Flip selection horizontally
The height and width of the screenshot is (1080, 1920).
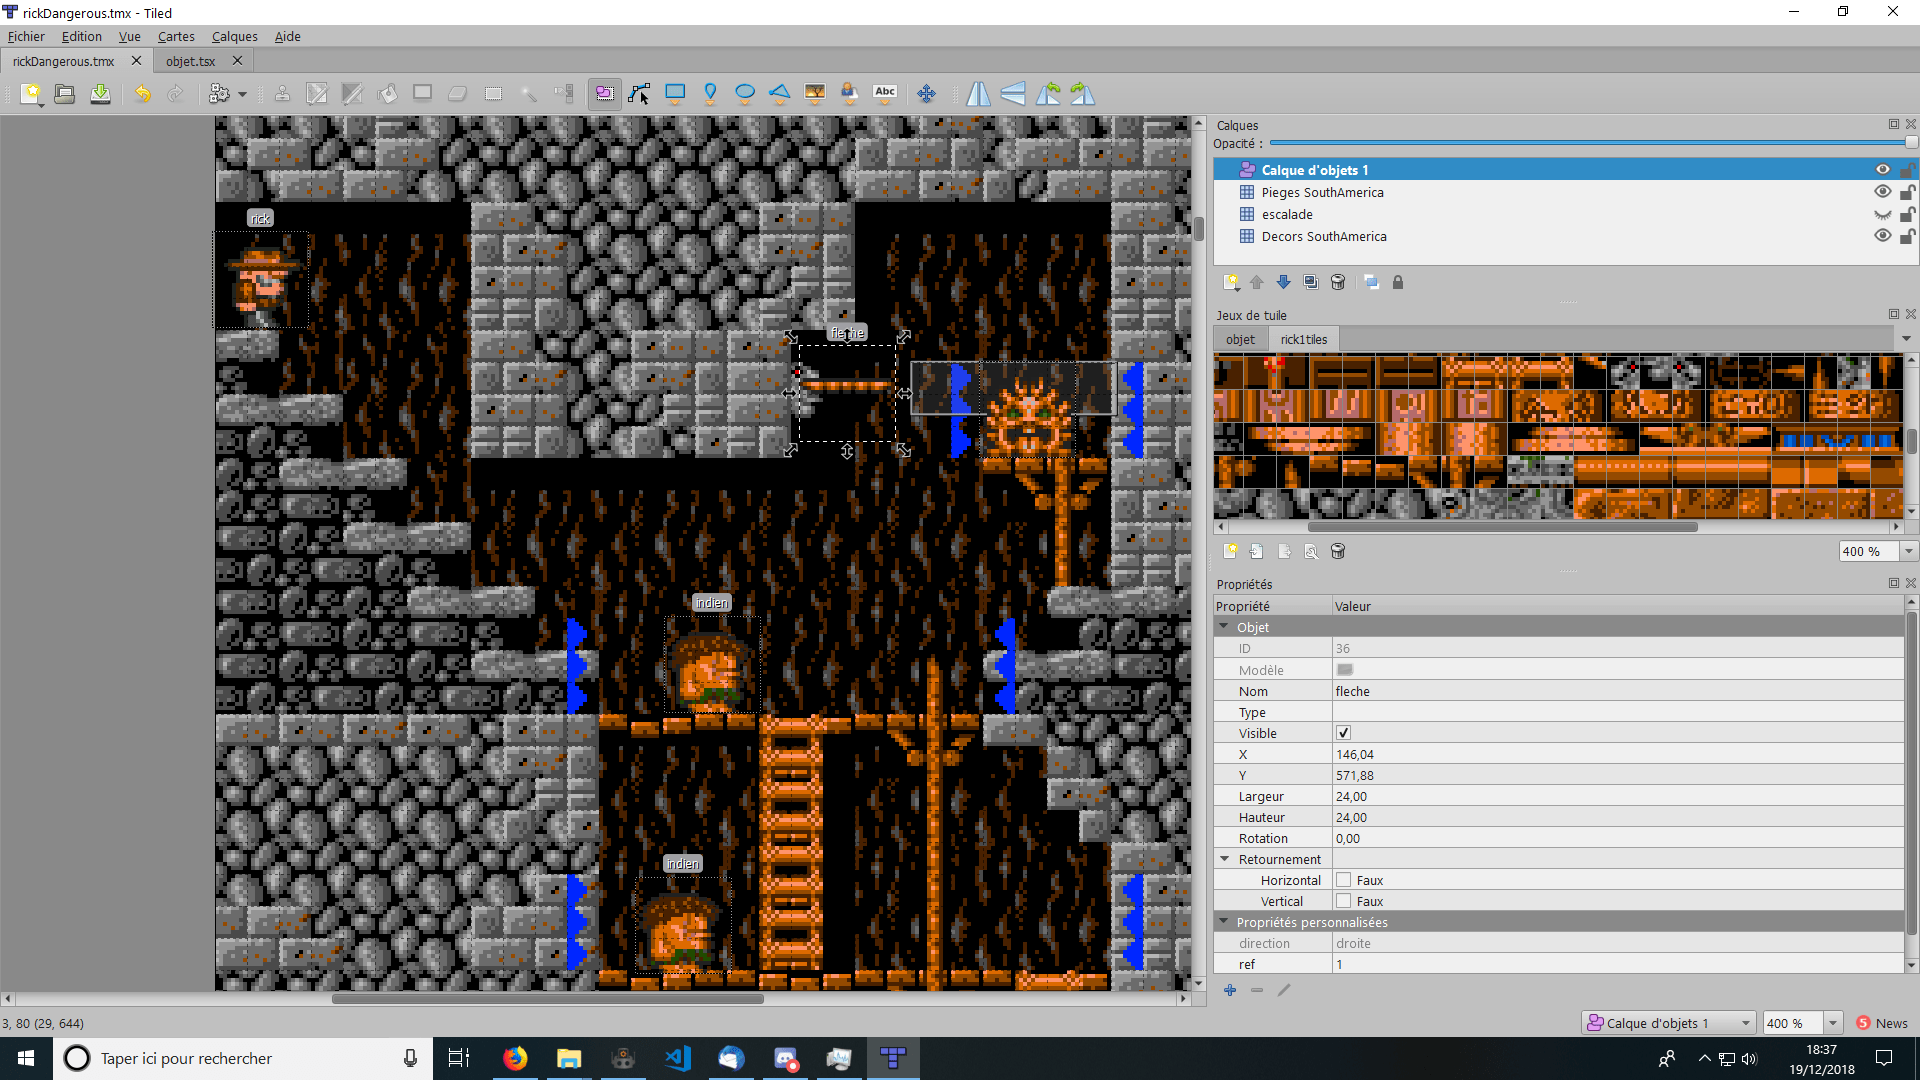[x=978, y=94]
